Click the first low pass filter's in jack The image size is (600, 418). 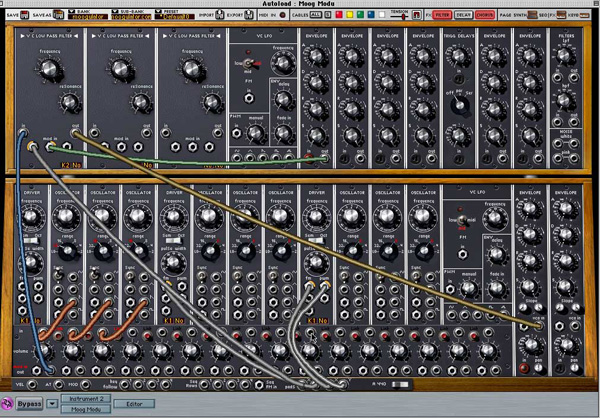coord(23,133)
